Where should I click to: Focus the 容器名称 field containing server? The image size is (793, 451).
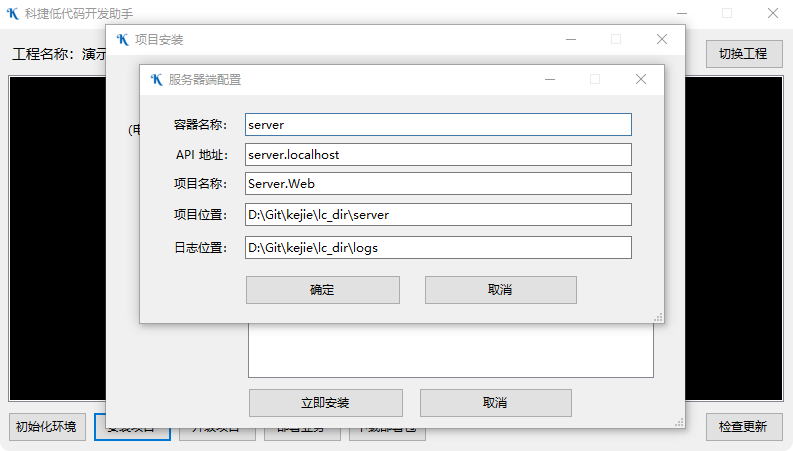pyautogui.click(x=438, y=124)
